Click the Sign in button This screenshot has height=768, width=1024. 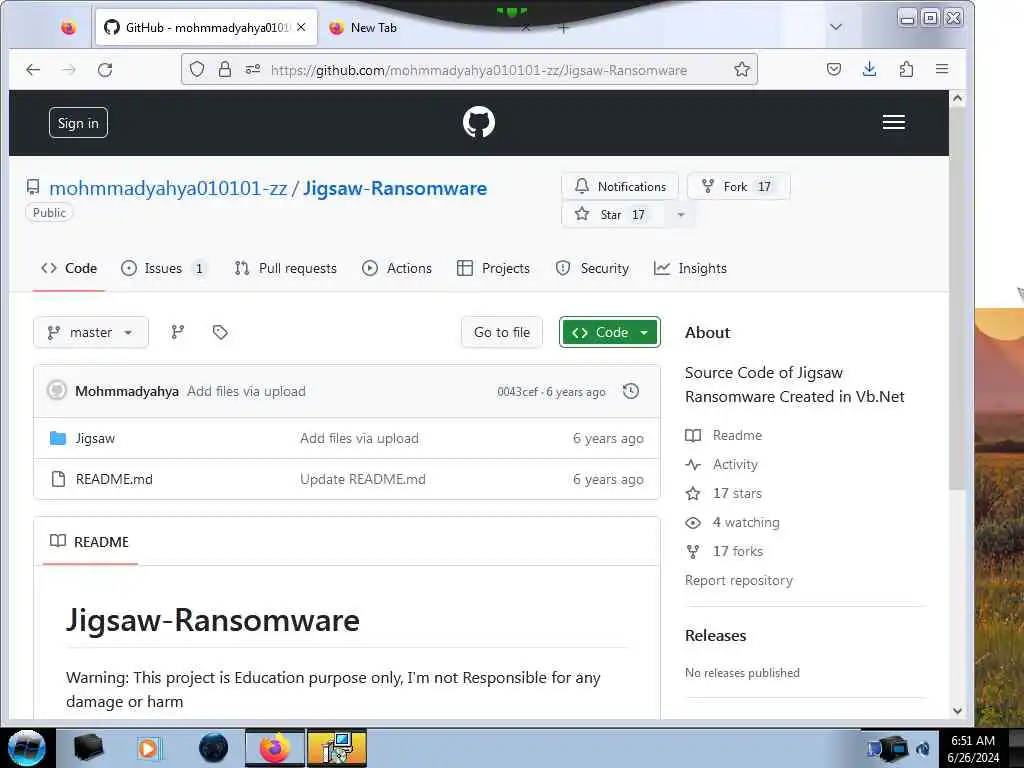(x=78, y=123)
